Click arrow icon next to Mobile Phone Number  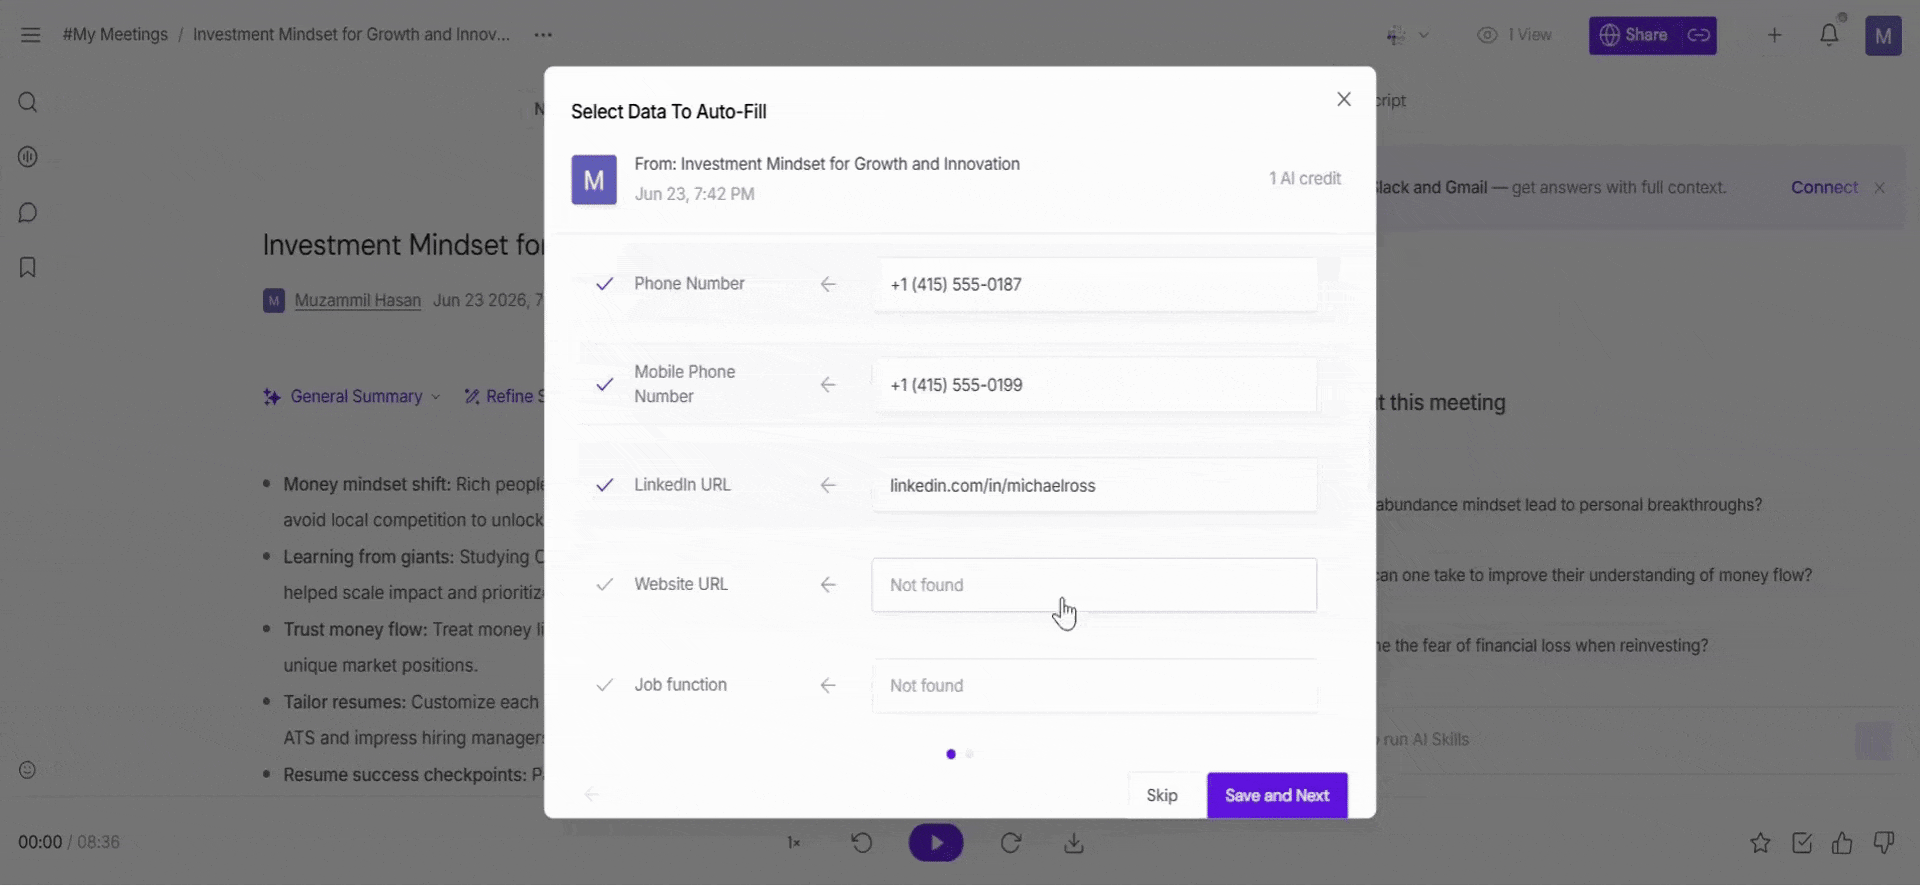(x=828, y=385)
